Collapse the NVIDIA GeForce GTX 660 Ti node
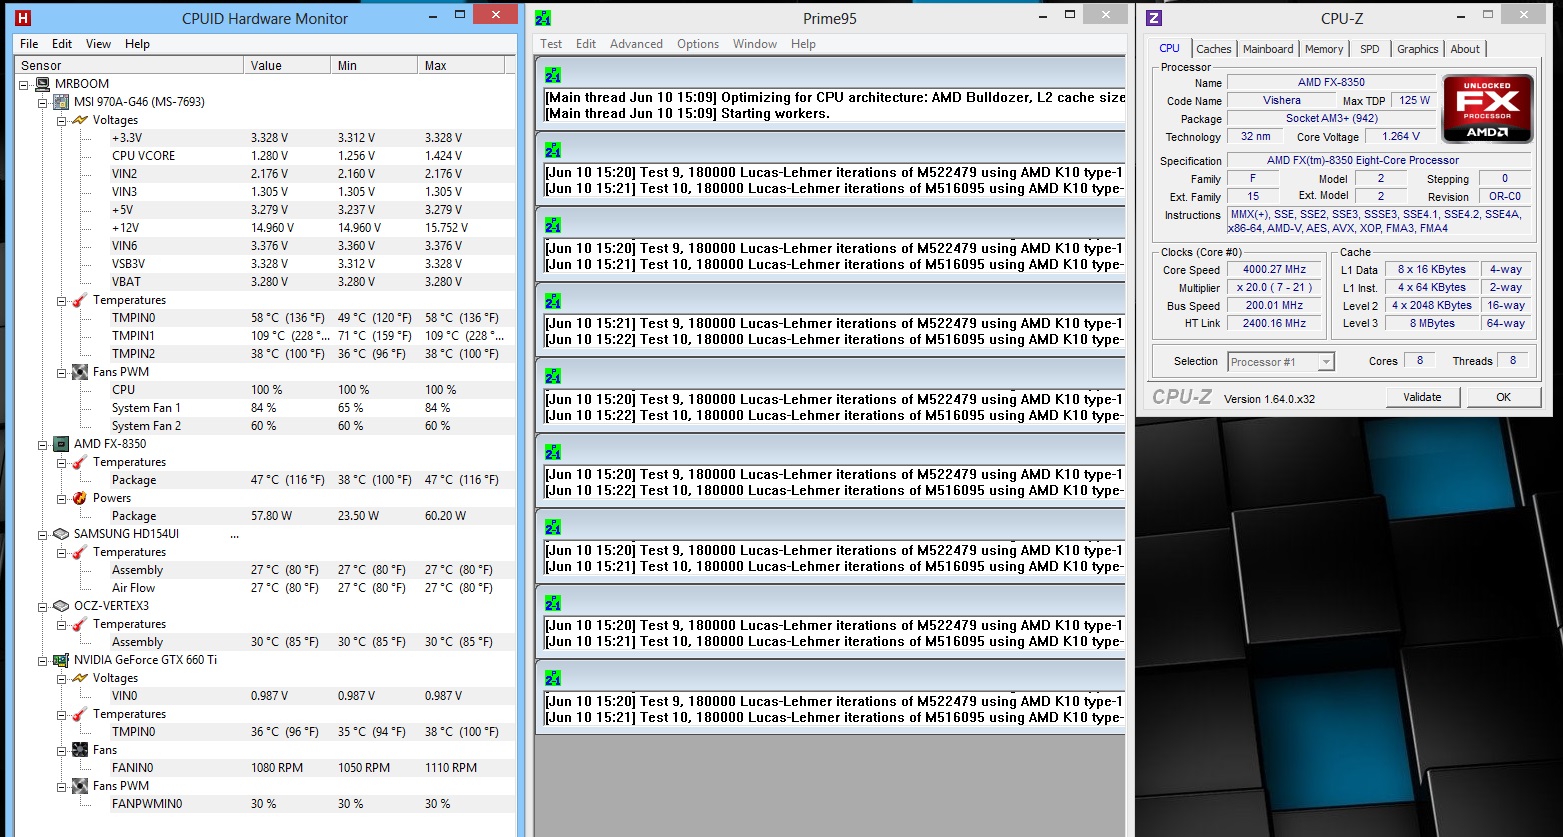The height and width of the screenshot is (837, 1563). (x=43, y=660)
